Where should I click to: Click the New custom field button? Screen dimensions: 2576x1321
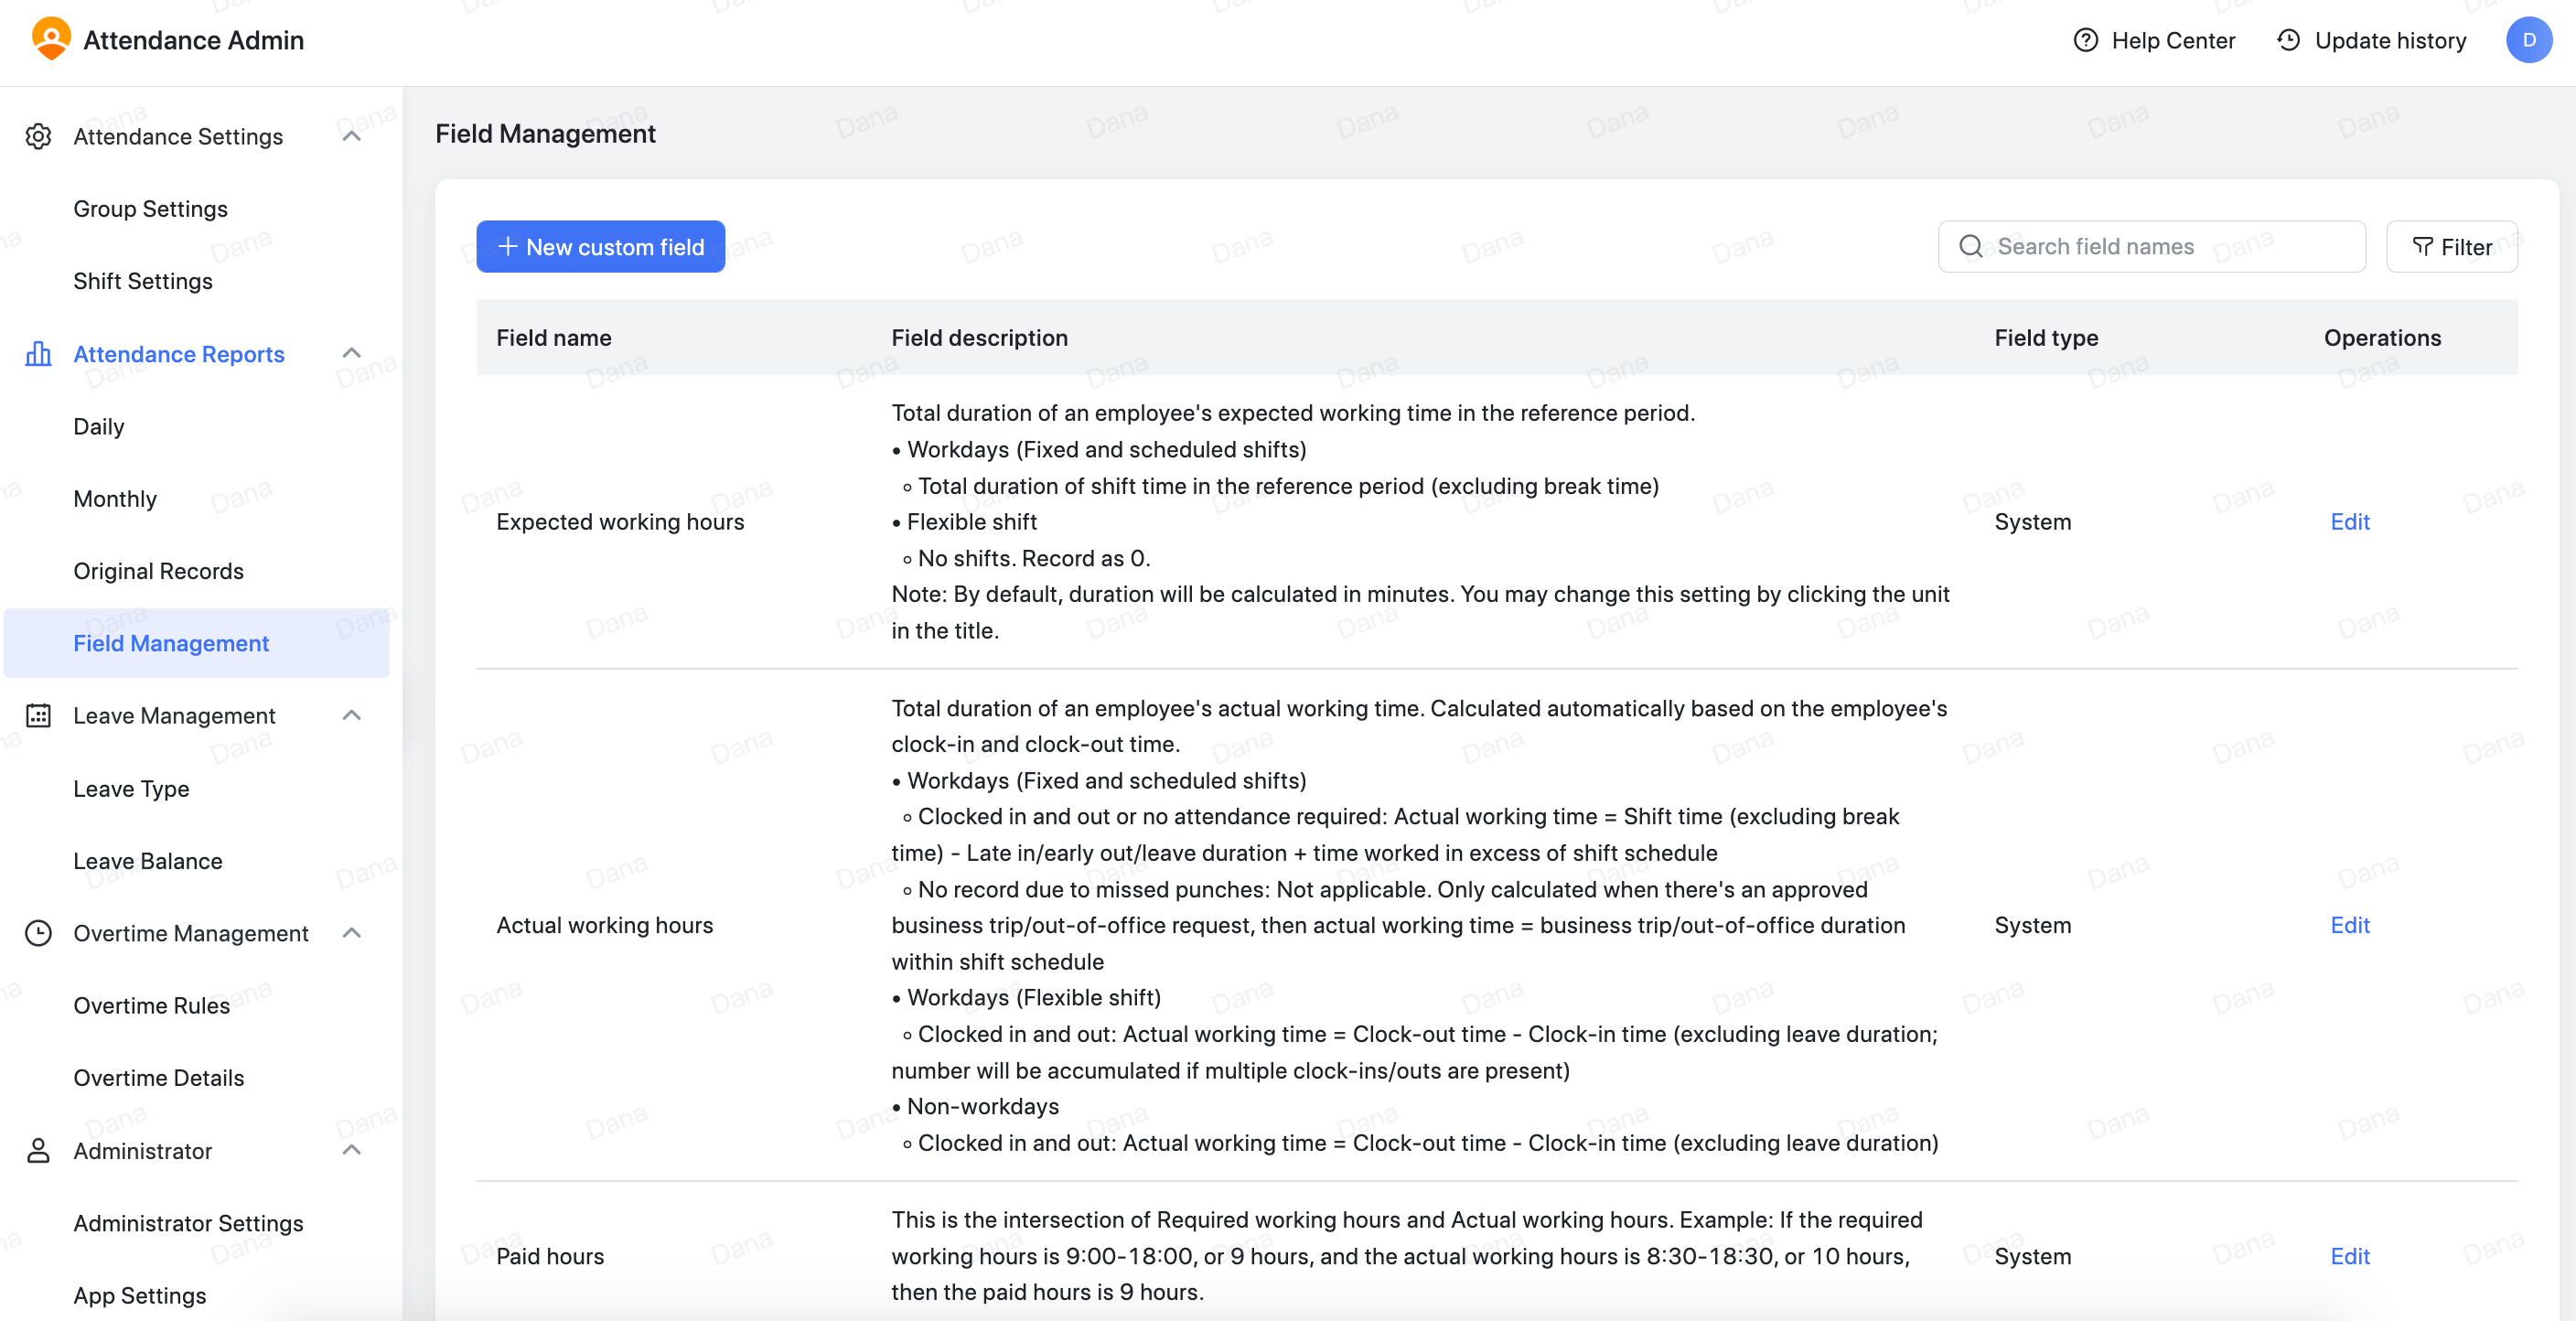pyautogui.click(x=600, y=246)
